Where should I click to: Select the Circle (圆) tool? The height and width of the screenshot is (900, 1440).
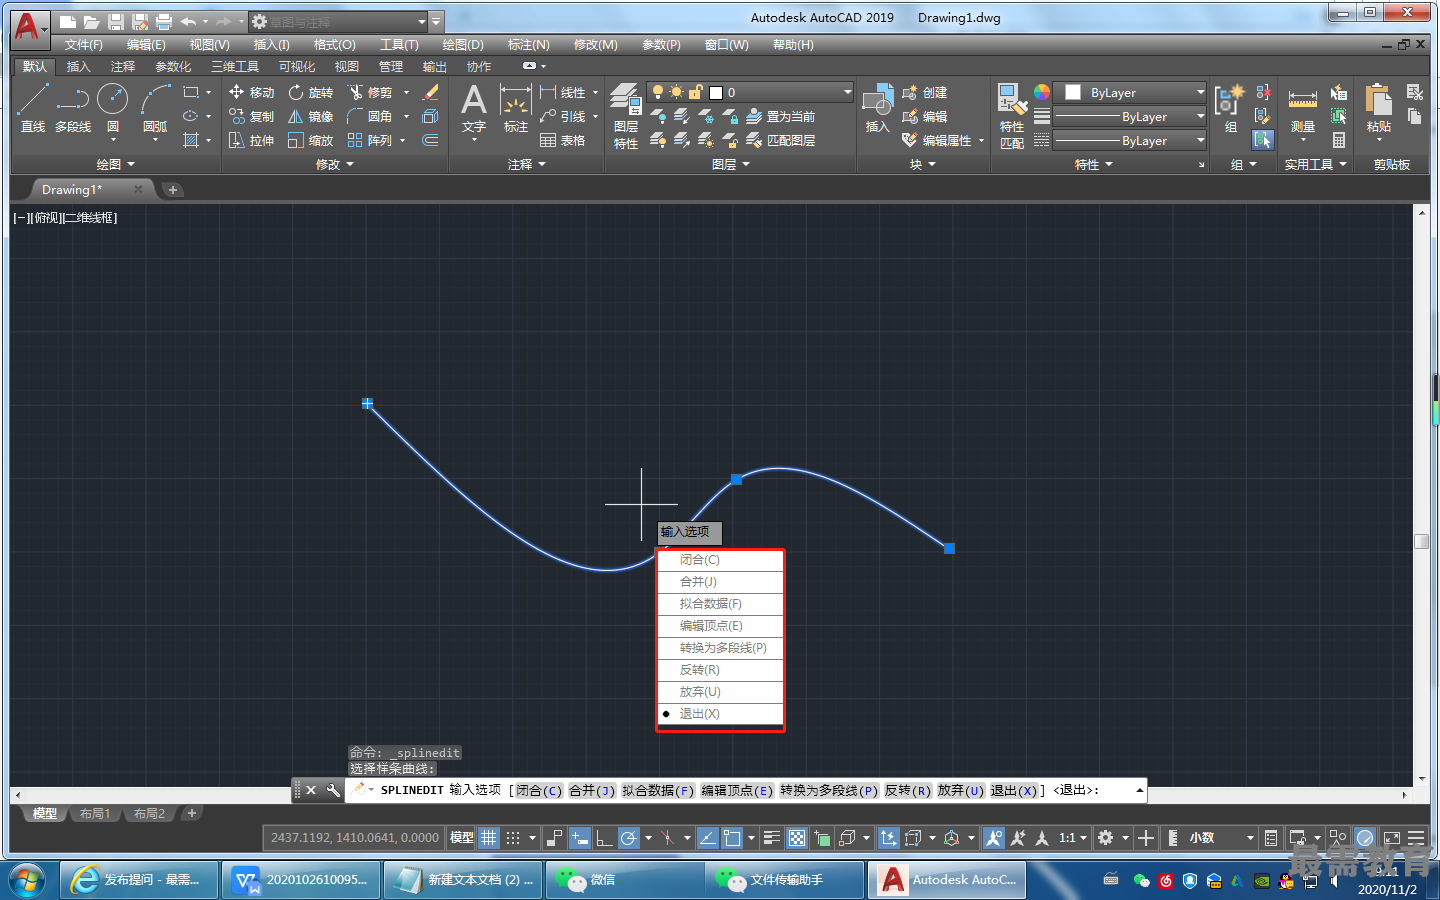[112, 107]
